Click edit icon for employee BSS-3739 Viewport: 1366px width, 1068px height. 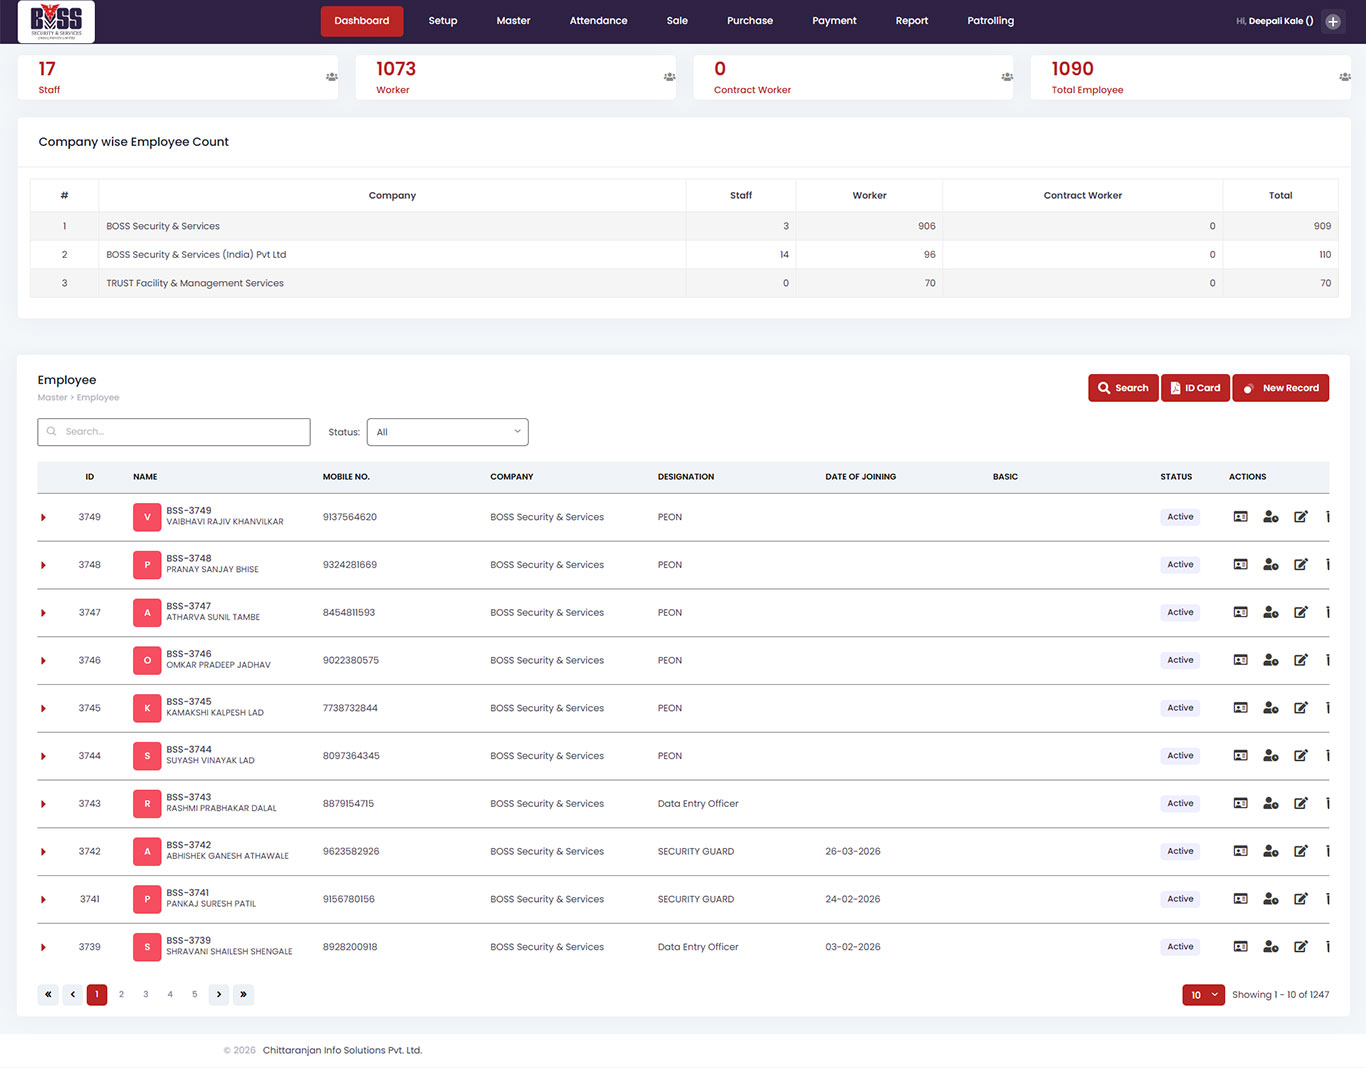pos(1300,947)
